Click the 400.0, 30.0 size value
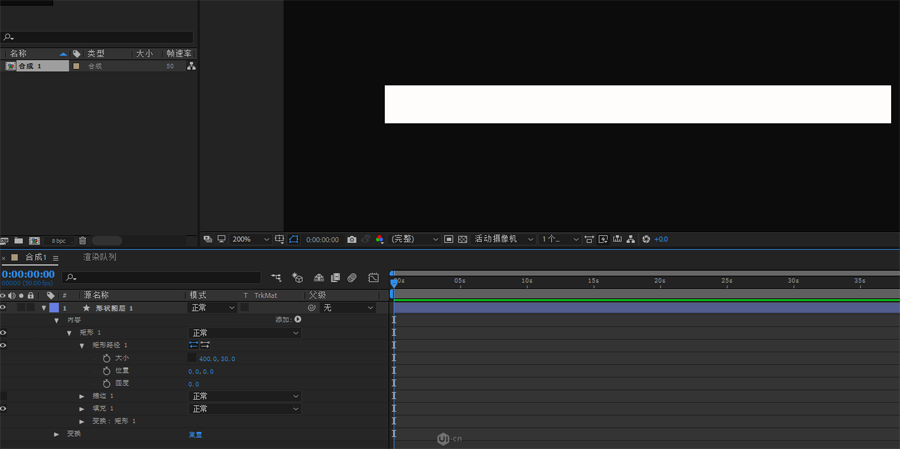Viewport: 900px width, 449px height. (x=217, y=358)
